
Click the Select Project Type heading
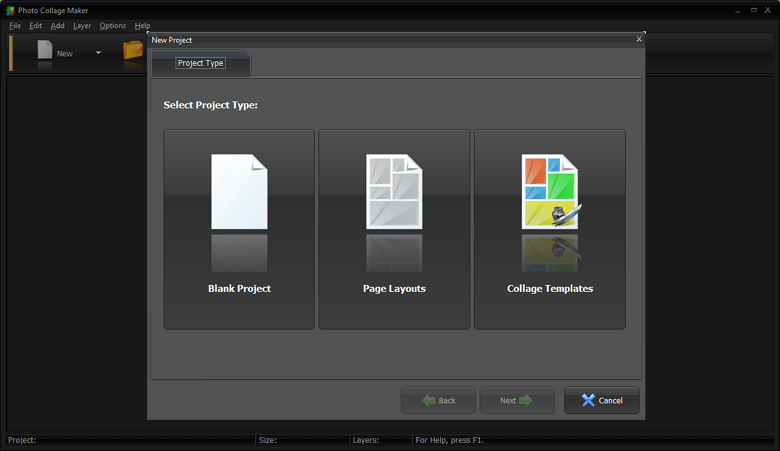tap(210, 105)
